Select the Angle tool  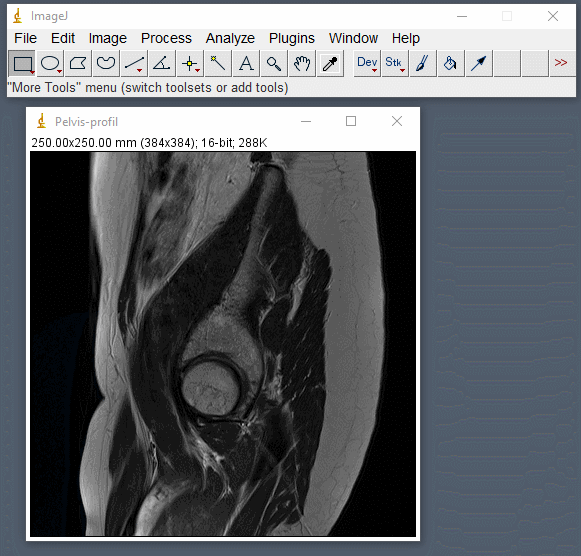162,64
